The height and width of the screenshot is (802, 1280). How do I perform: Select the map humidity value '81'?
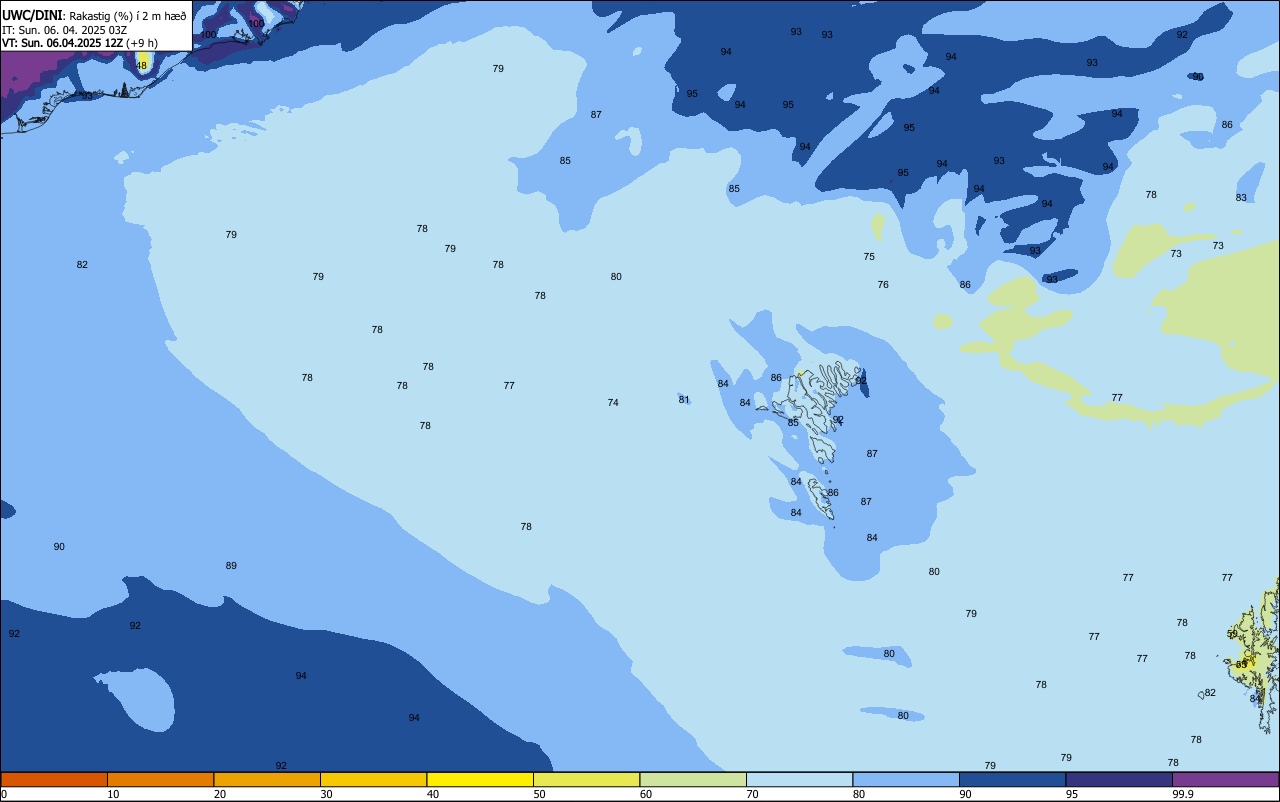tap(684, 400)
